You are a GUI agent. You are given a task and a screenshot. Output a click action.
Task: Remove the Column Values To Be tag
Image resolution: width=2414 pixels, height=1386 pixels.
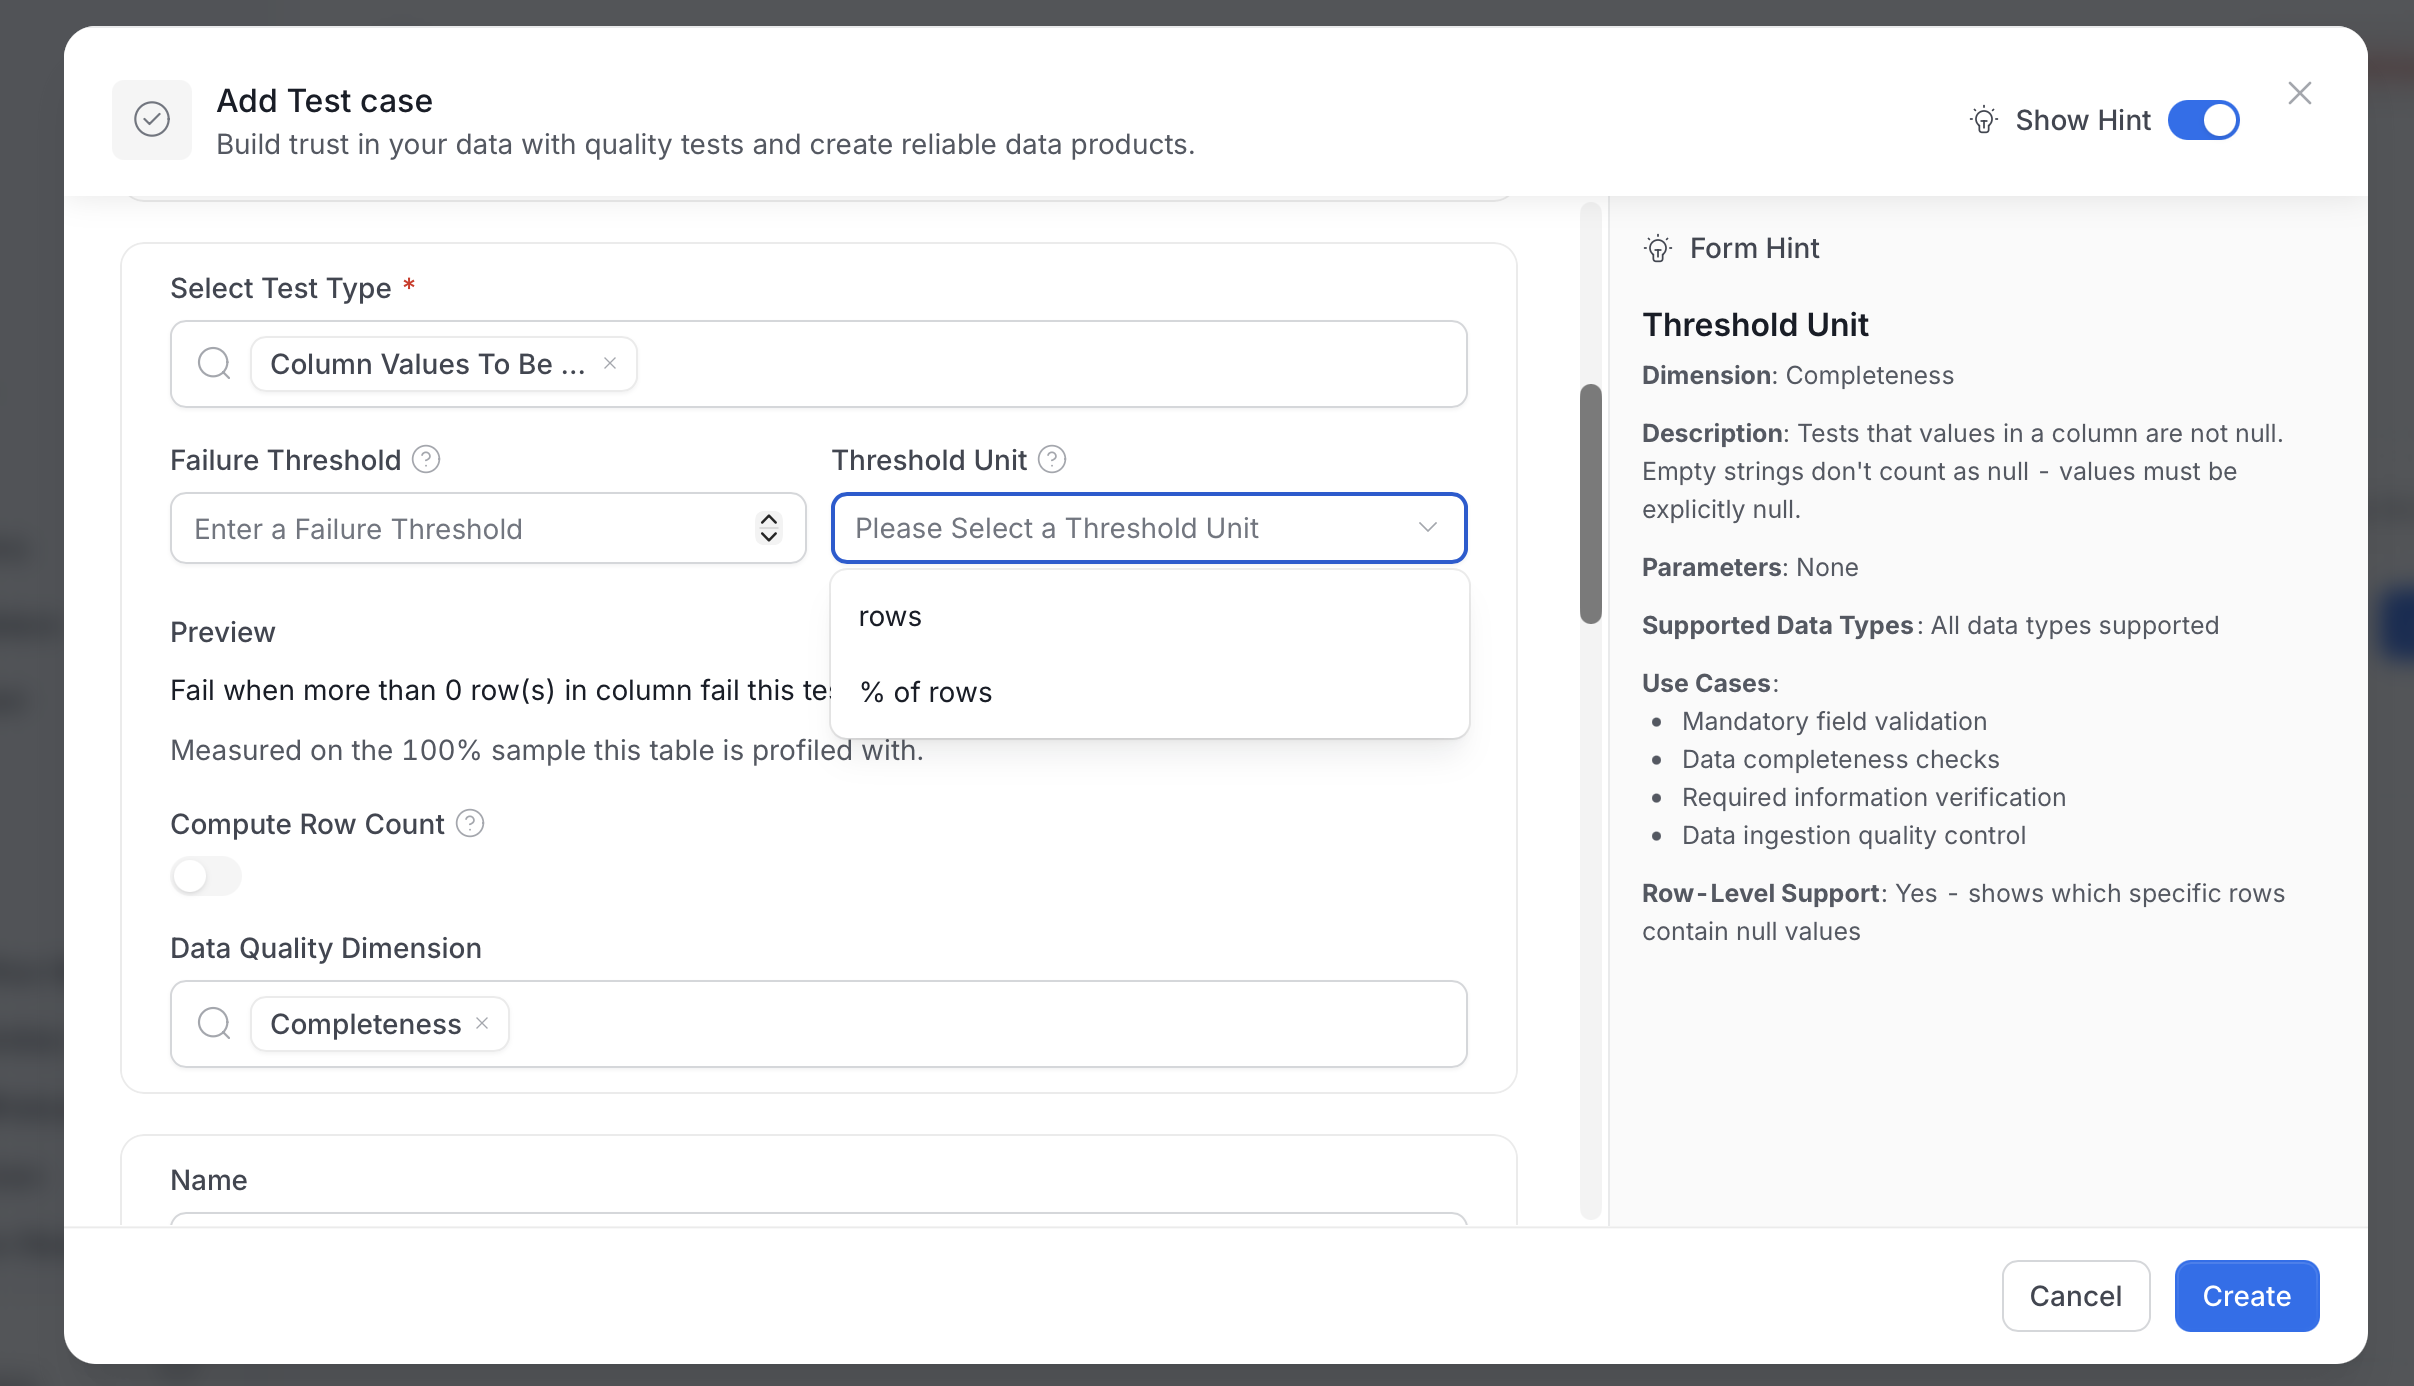click(610, 363)
